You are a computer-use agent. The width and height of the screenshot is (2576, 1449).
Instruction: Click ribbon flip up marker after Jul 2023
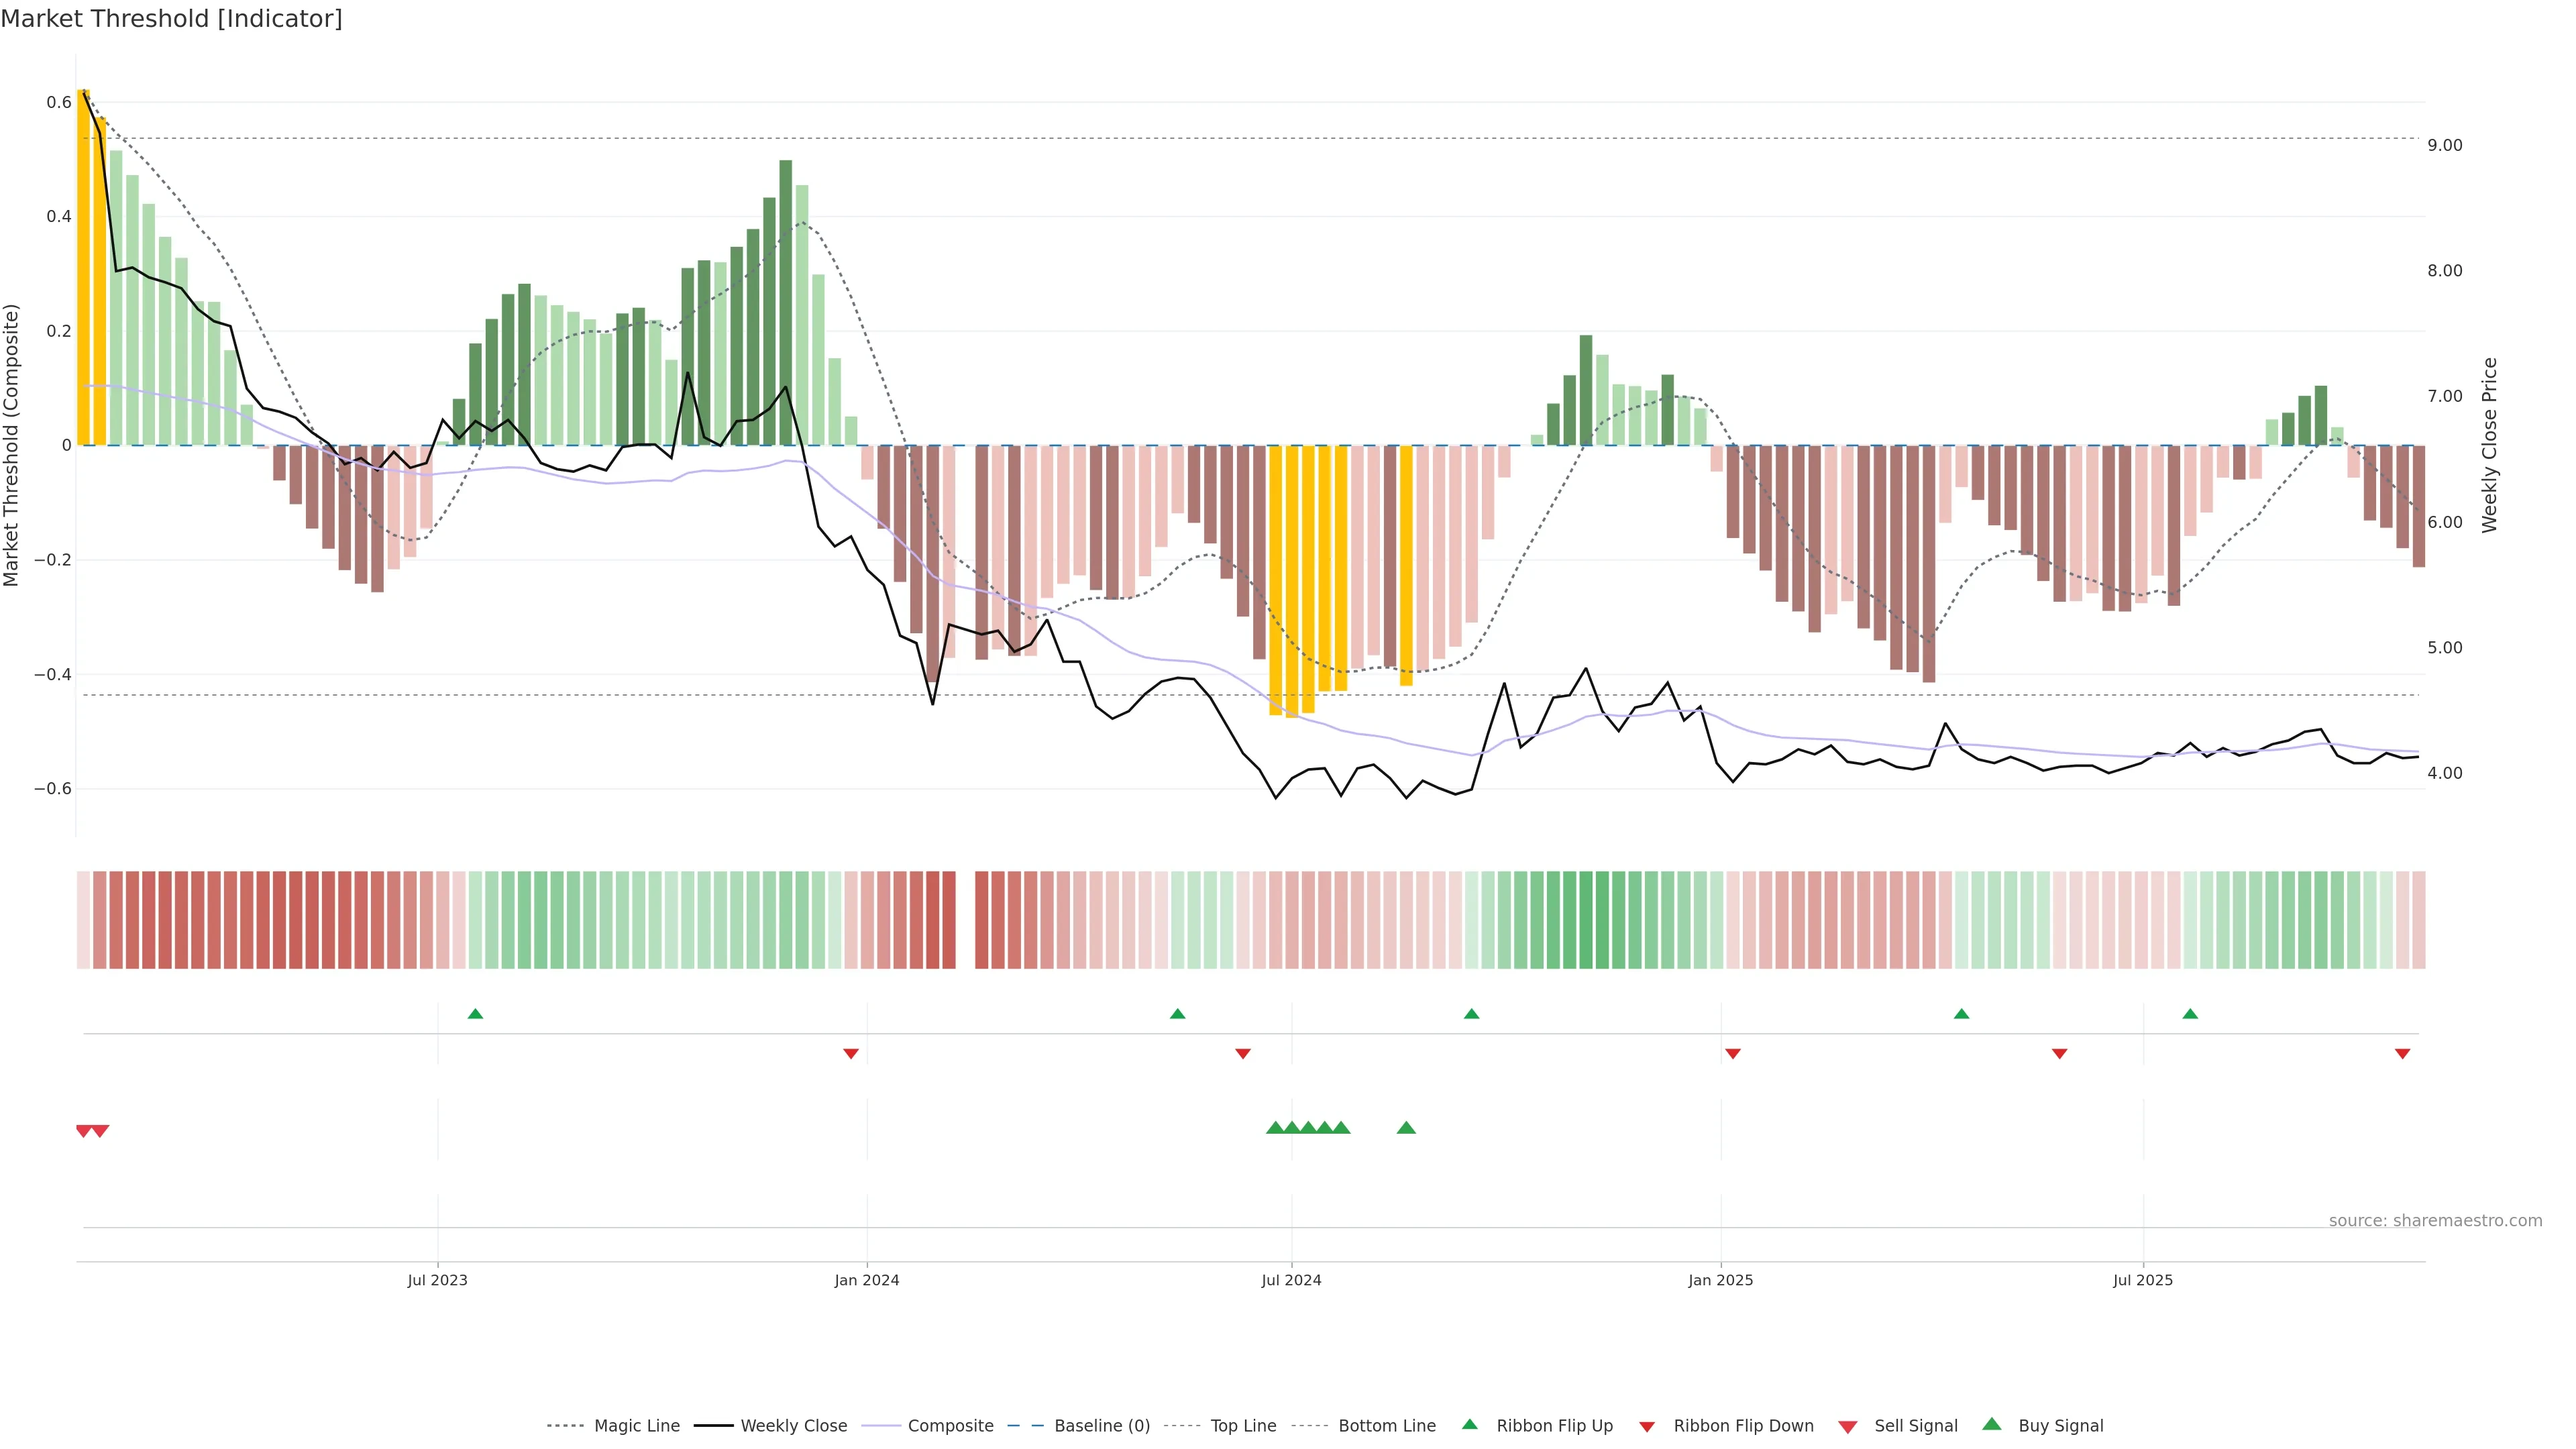pos(475,1014)
